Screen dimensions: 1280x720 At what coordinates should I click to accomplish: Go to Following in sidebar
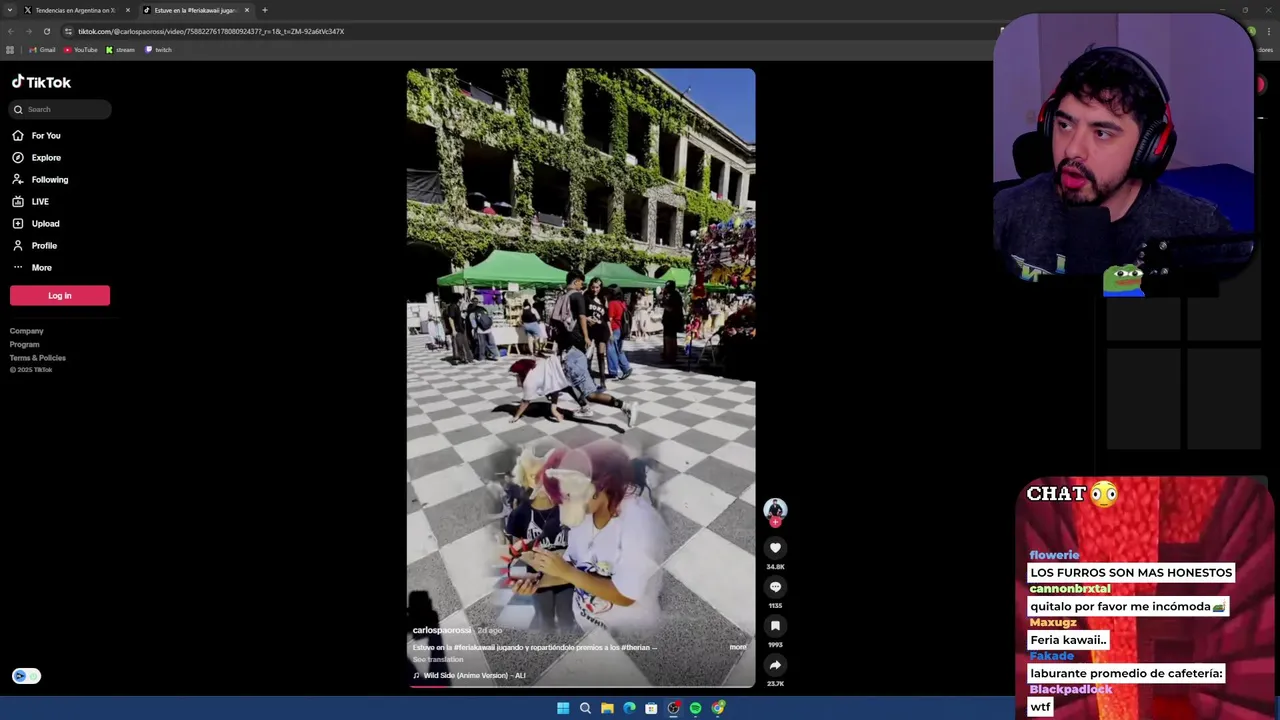click(41, 179)
